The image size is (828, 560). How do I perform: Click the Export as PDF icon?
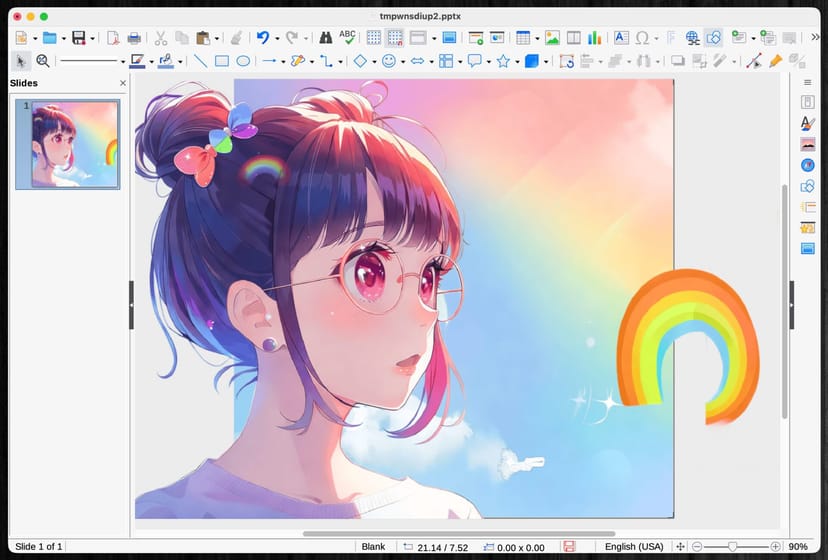tap(113, 38)
